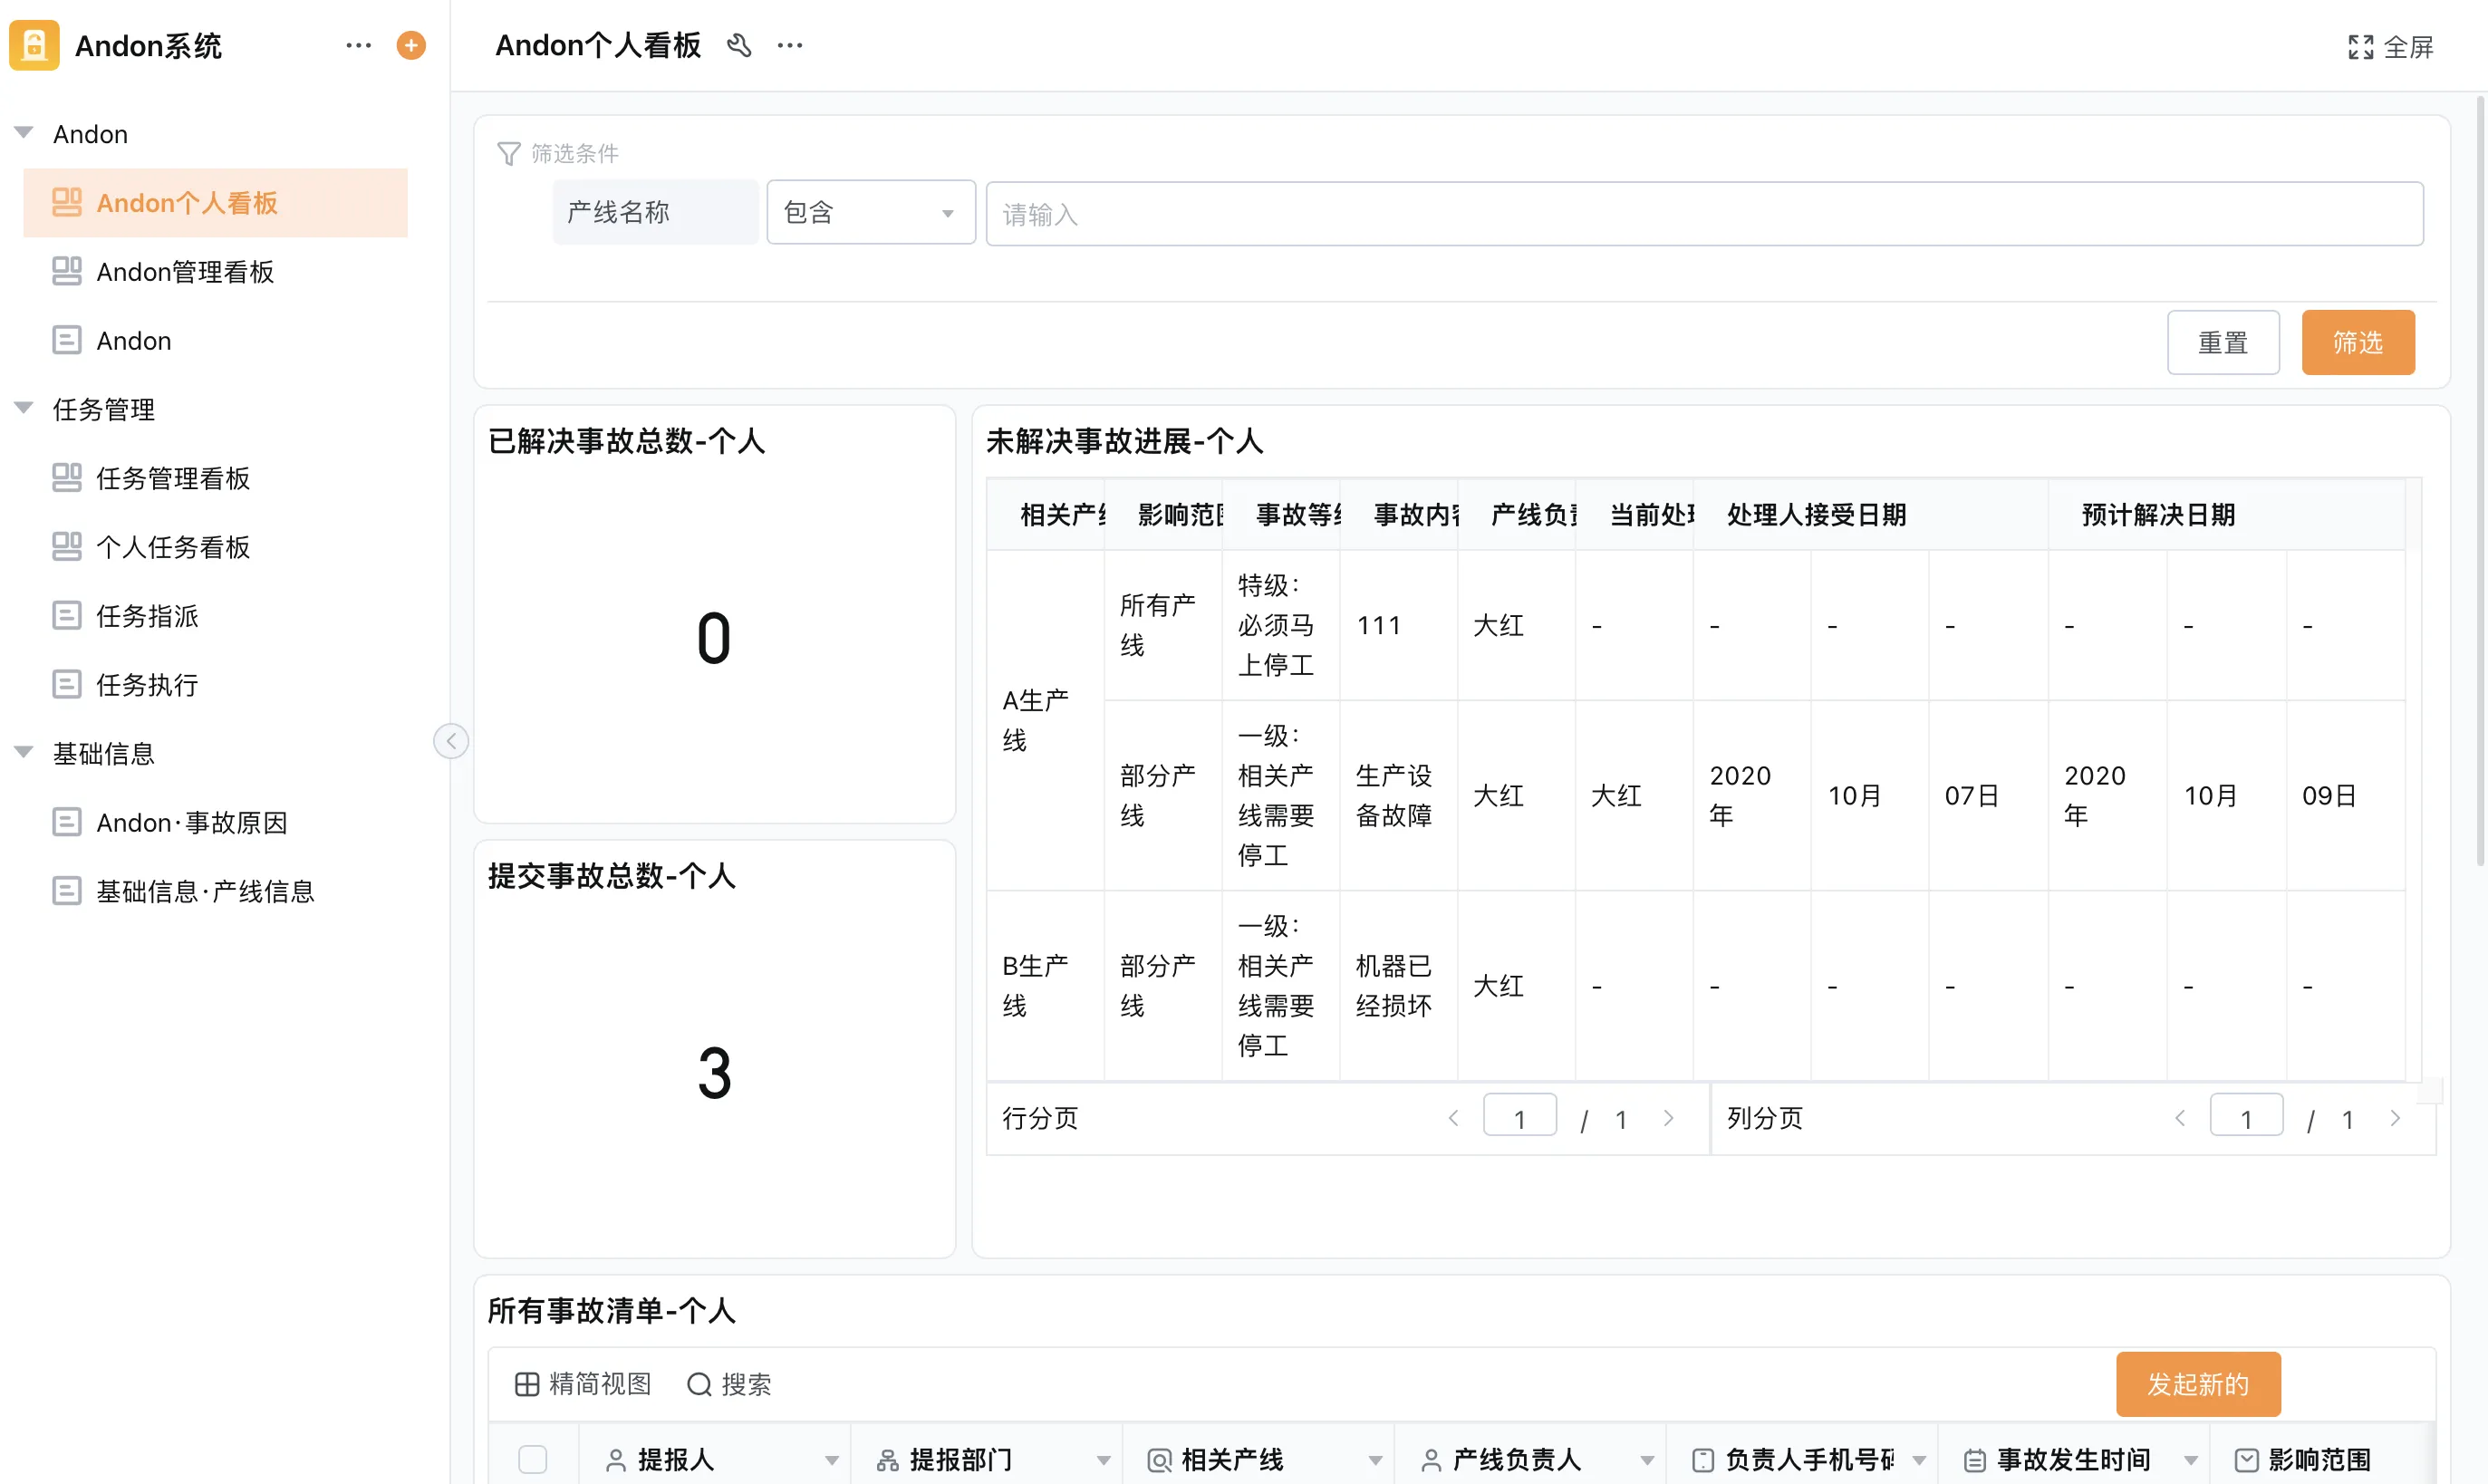
Task: Open the wrench settings icon beside title
Action: pyautogui.click(x=739, y=45)
